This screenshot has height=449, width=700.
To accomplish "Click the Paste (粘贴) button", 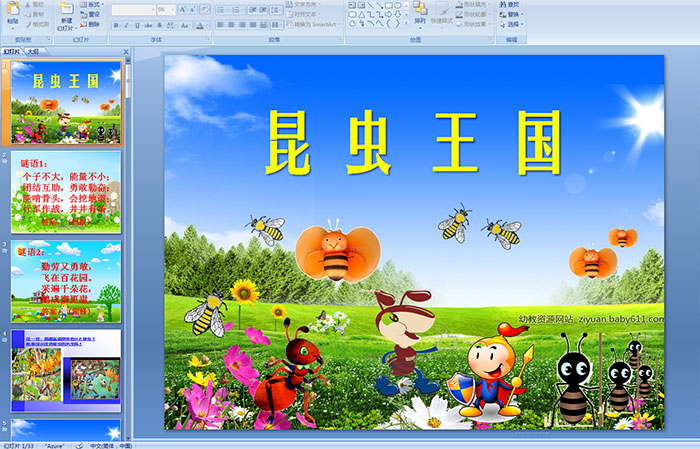I will click(13, 16).
